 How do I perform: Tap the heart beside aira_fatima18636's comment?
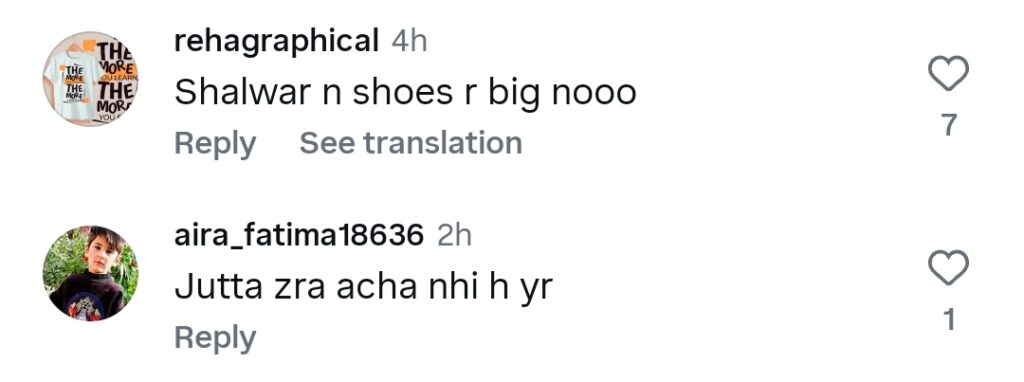948,268
